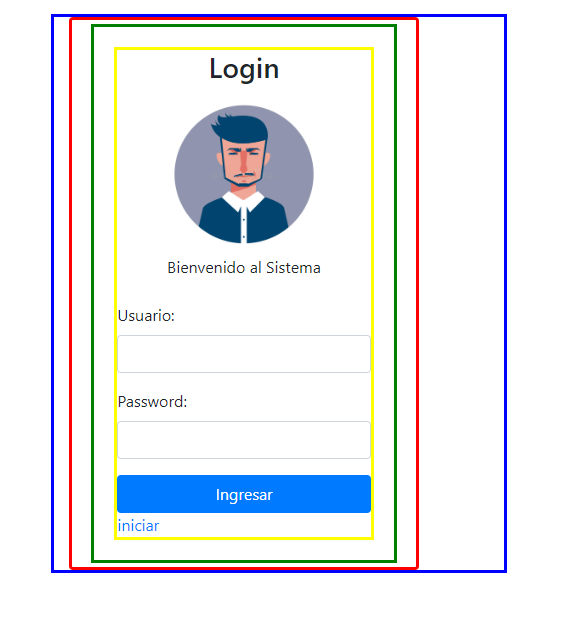This screenshot has height=629, width=565.
Task: Click the Bienvenido al Sistema message
Action: tap(244, 268)
